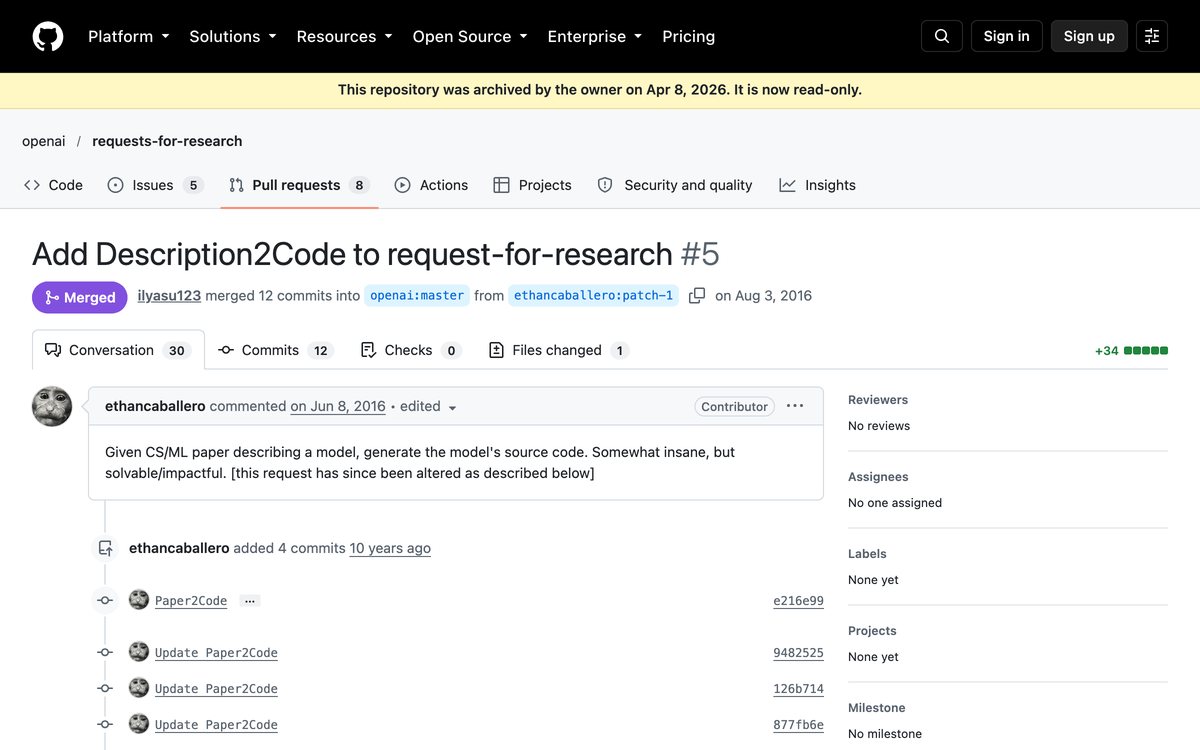Open Security and quality tab

coord(675,185)
